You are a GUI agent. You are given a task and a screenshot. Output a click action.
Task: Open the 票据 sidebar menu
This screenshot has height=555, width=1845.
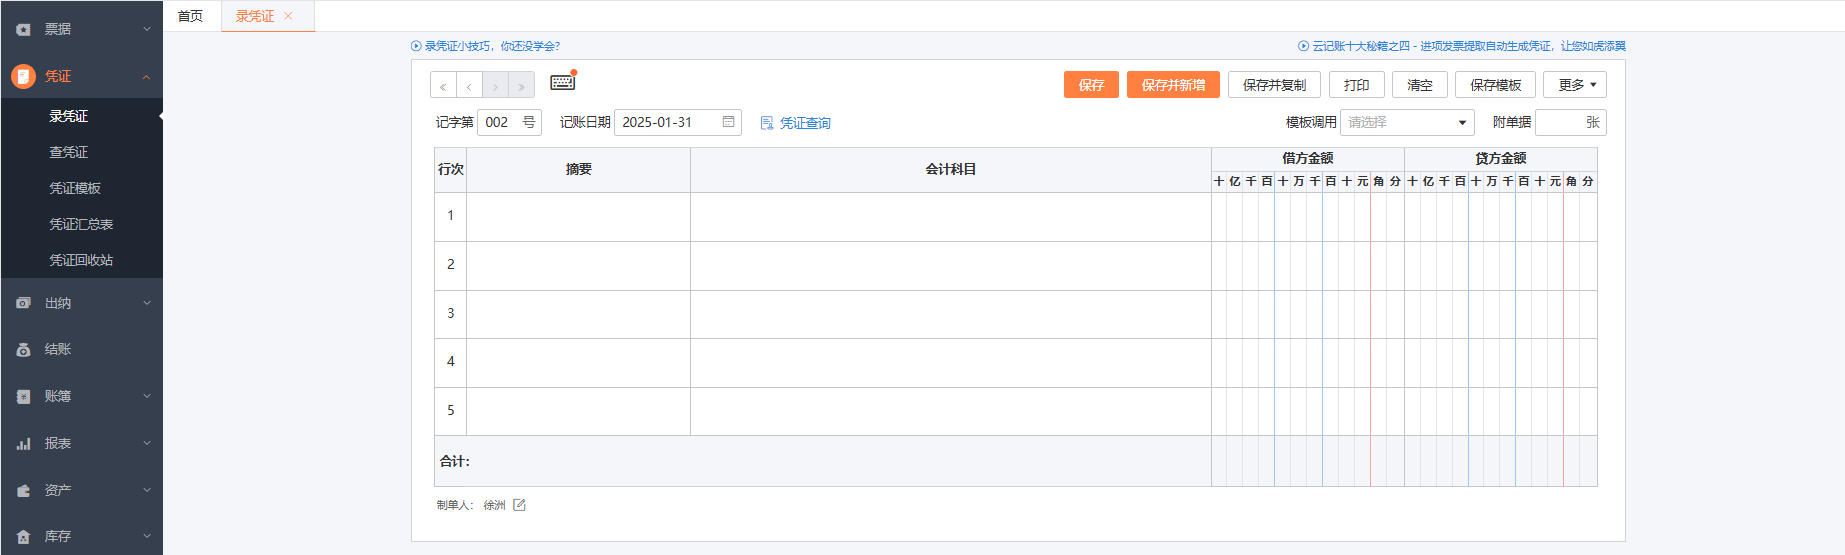81,29
